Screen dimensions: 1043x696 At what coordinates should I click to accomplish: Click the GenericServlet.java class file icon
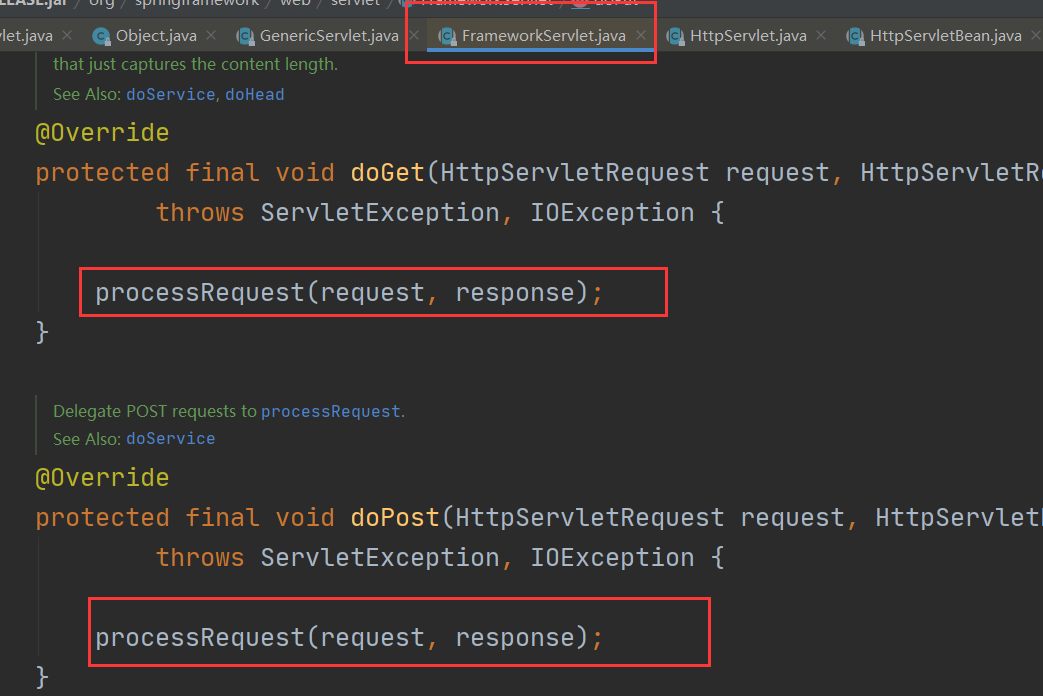[245, 37]
